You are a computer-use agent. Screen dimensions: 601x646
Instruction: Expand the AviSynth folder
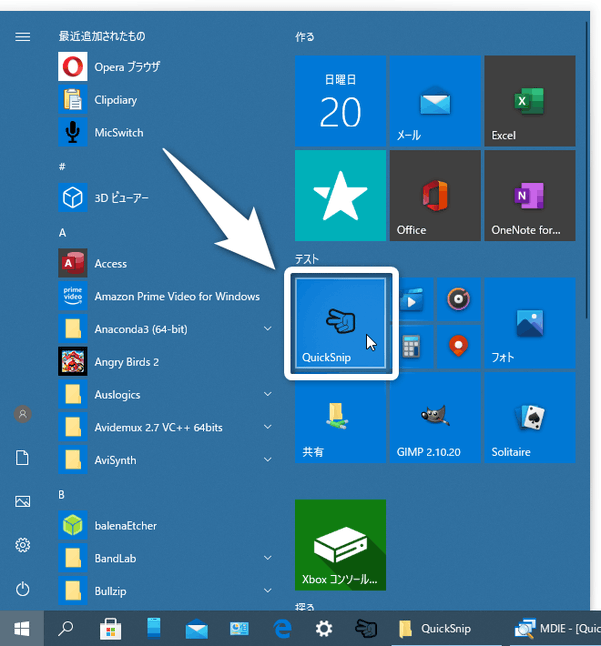pos(165,460)
